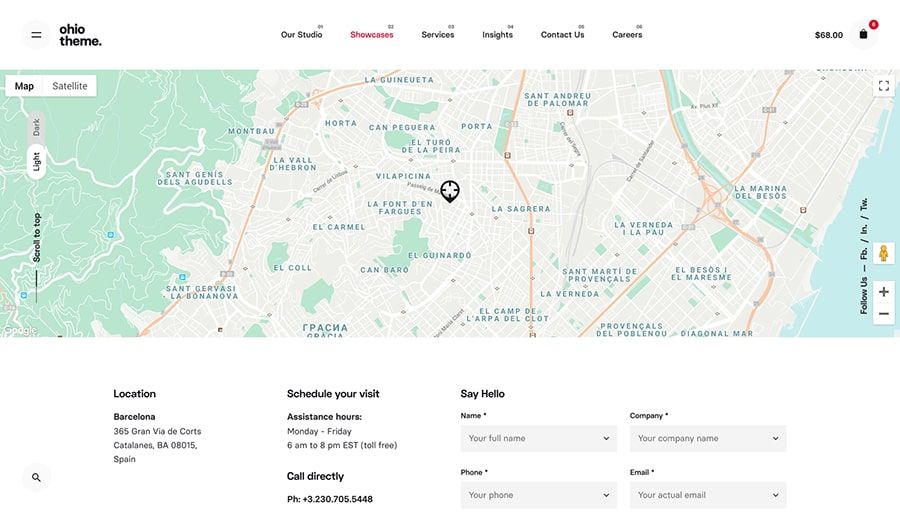
Task: Open the hamburger menu icon
Action: pyautogui.click(x=36, y=35)
